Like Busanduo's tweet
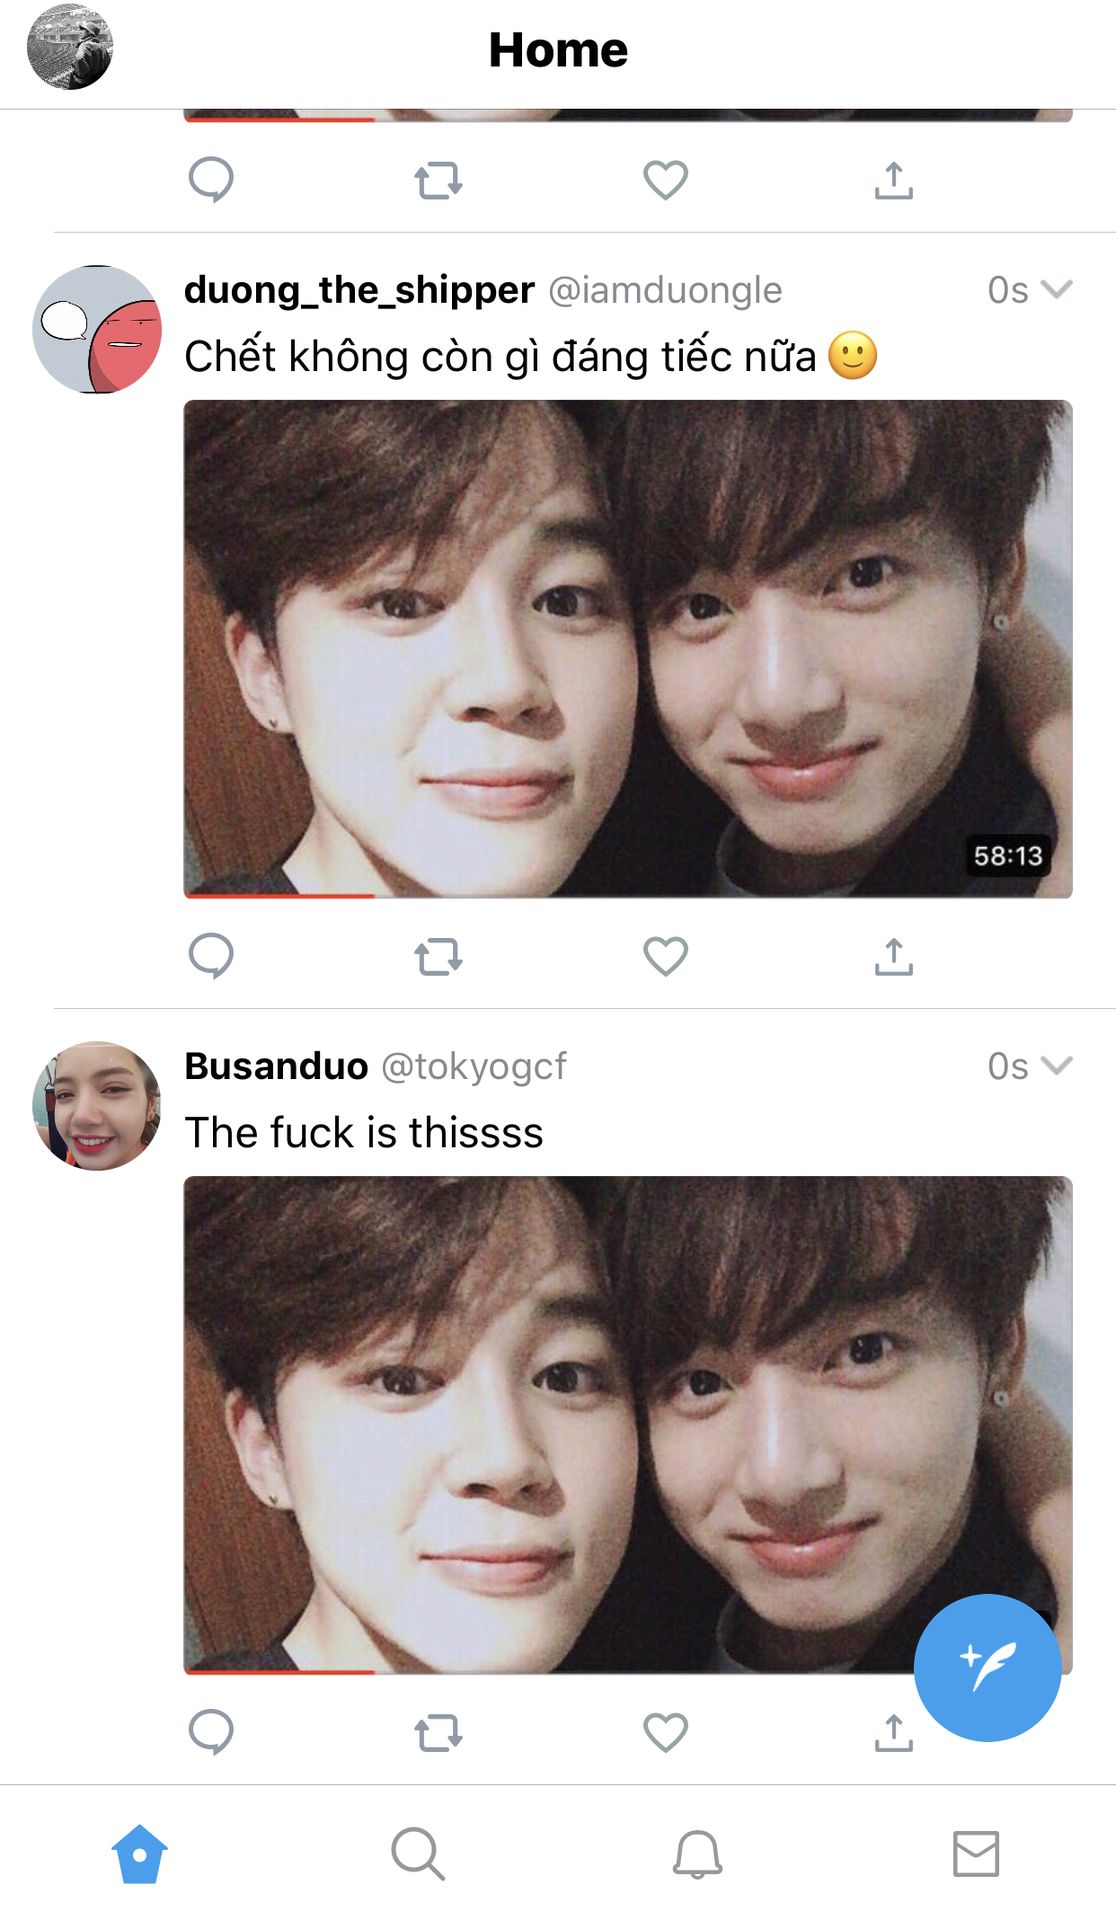 click(x=665, y=1732)
